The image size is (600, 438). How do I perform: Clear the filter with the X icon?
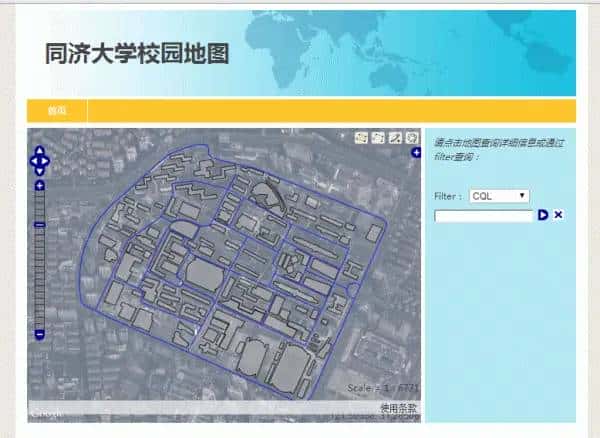[558, 215]
